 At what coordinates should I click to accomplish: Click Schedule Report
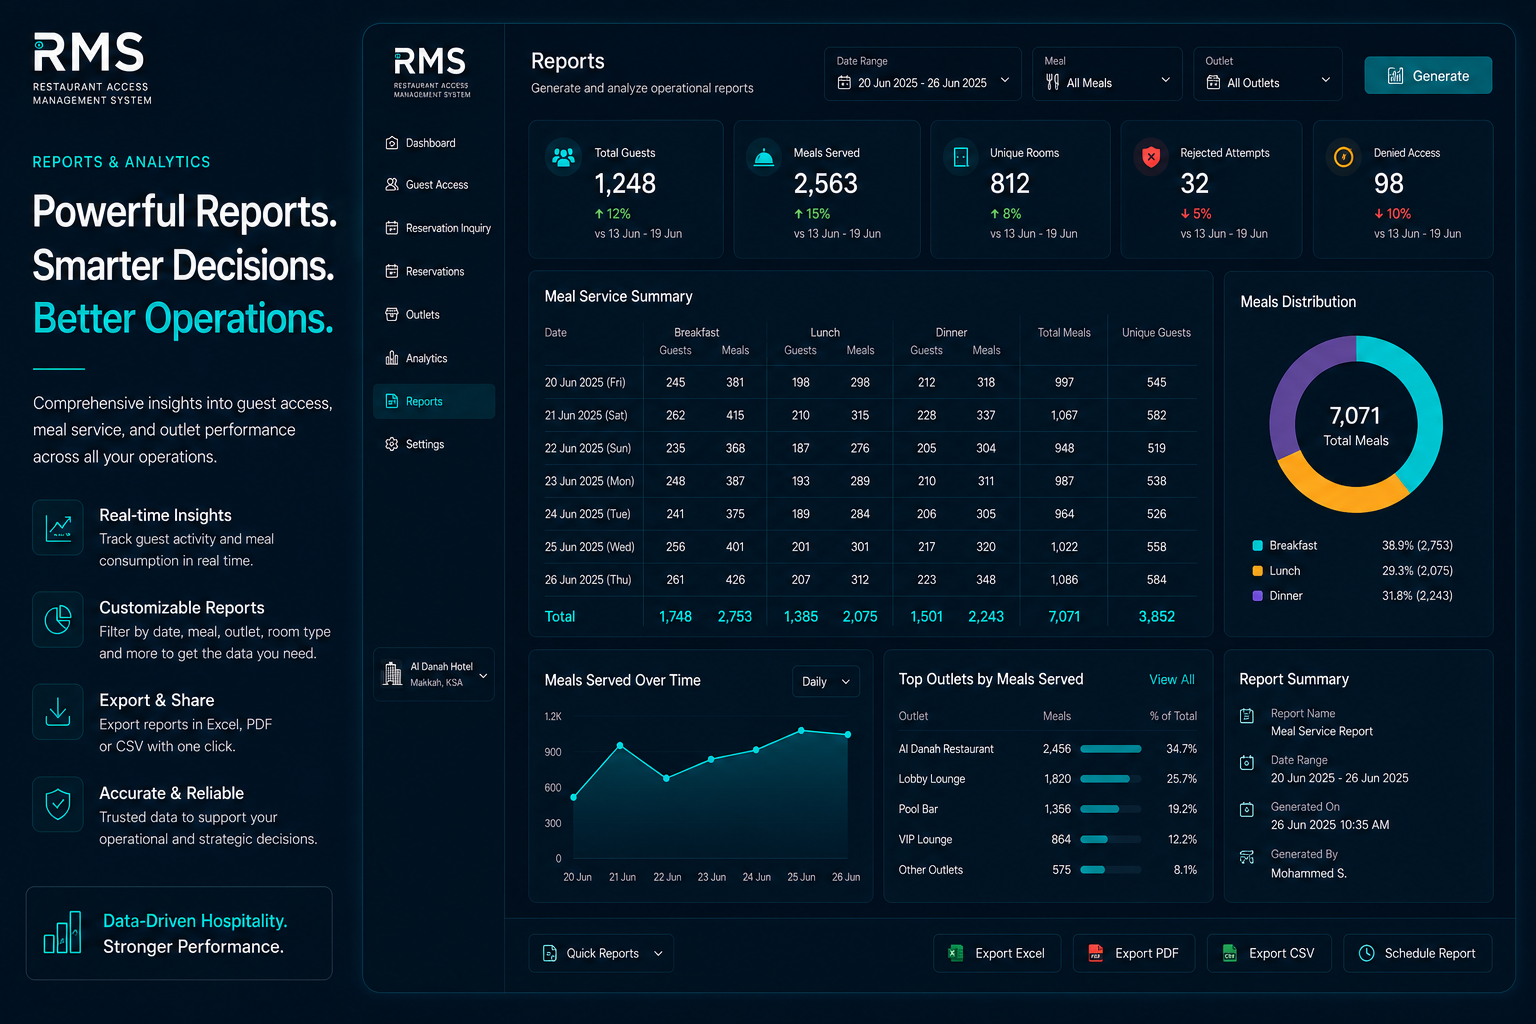[1418, 953]
